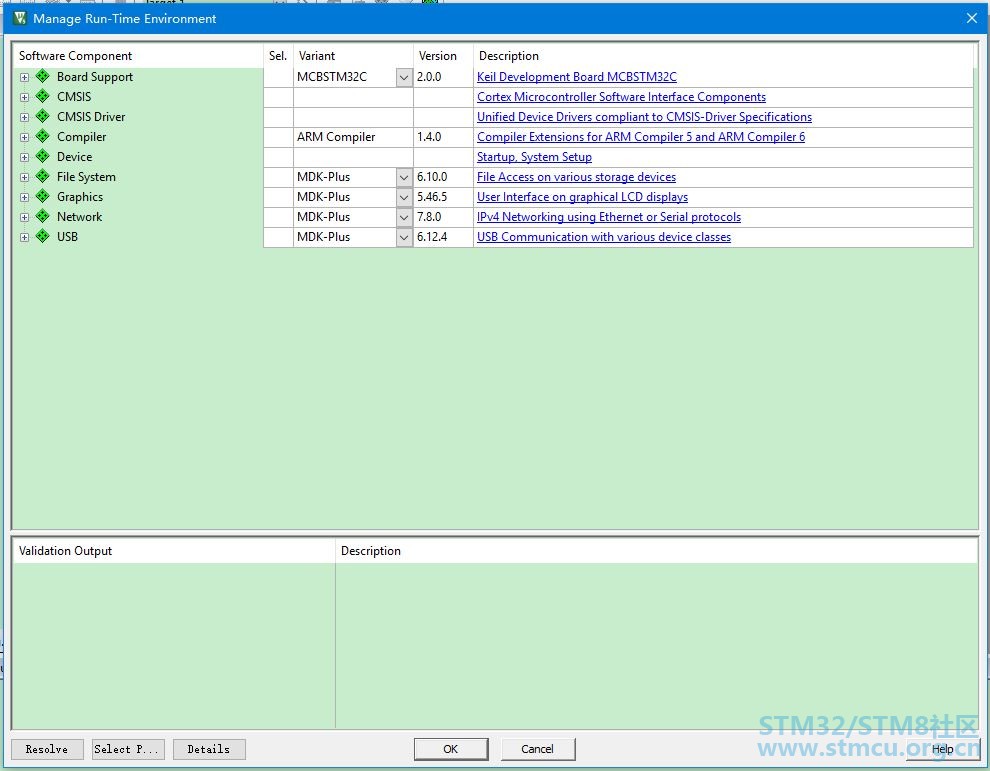The height and width of the screenshot is (771, 990).
Task: Expand the Compiler tree node
Action: click(24, 137)
